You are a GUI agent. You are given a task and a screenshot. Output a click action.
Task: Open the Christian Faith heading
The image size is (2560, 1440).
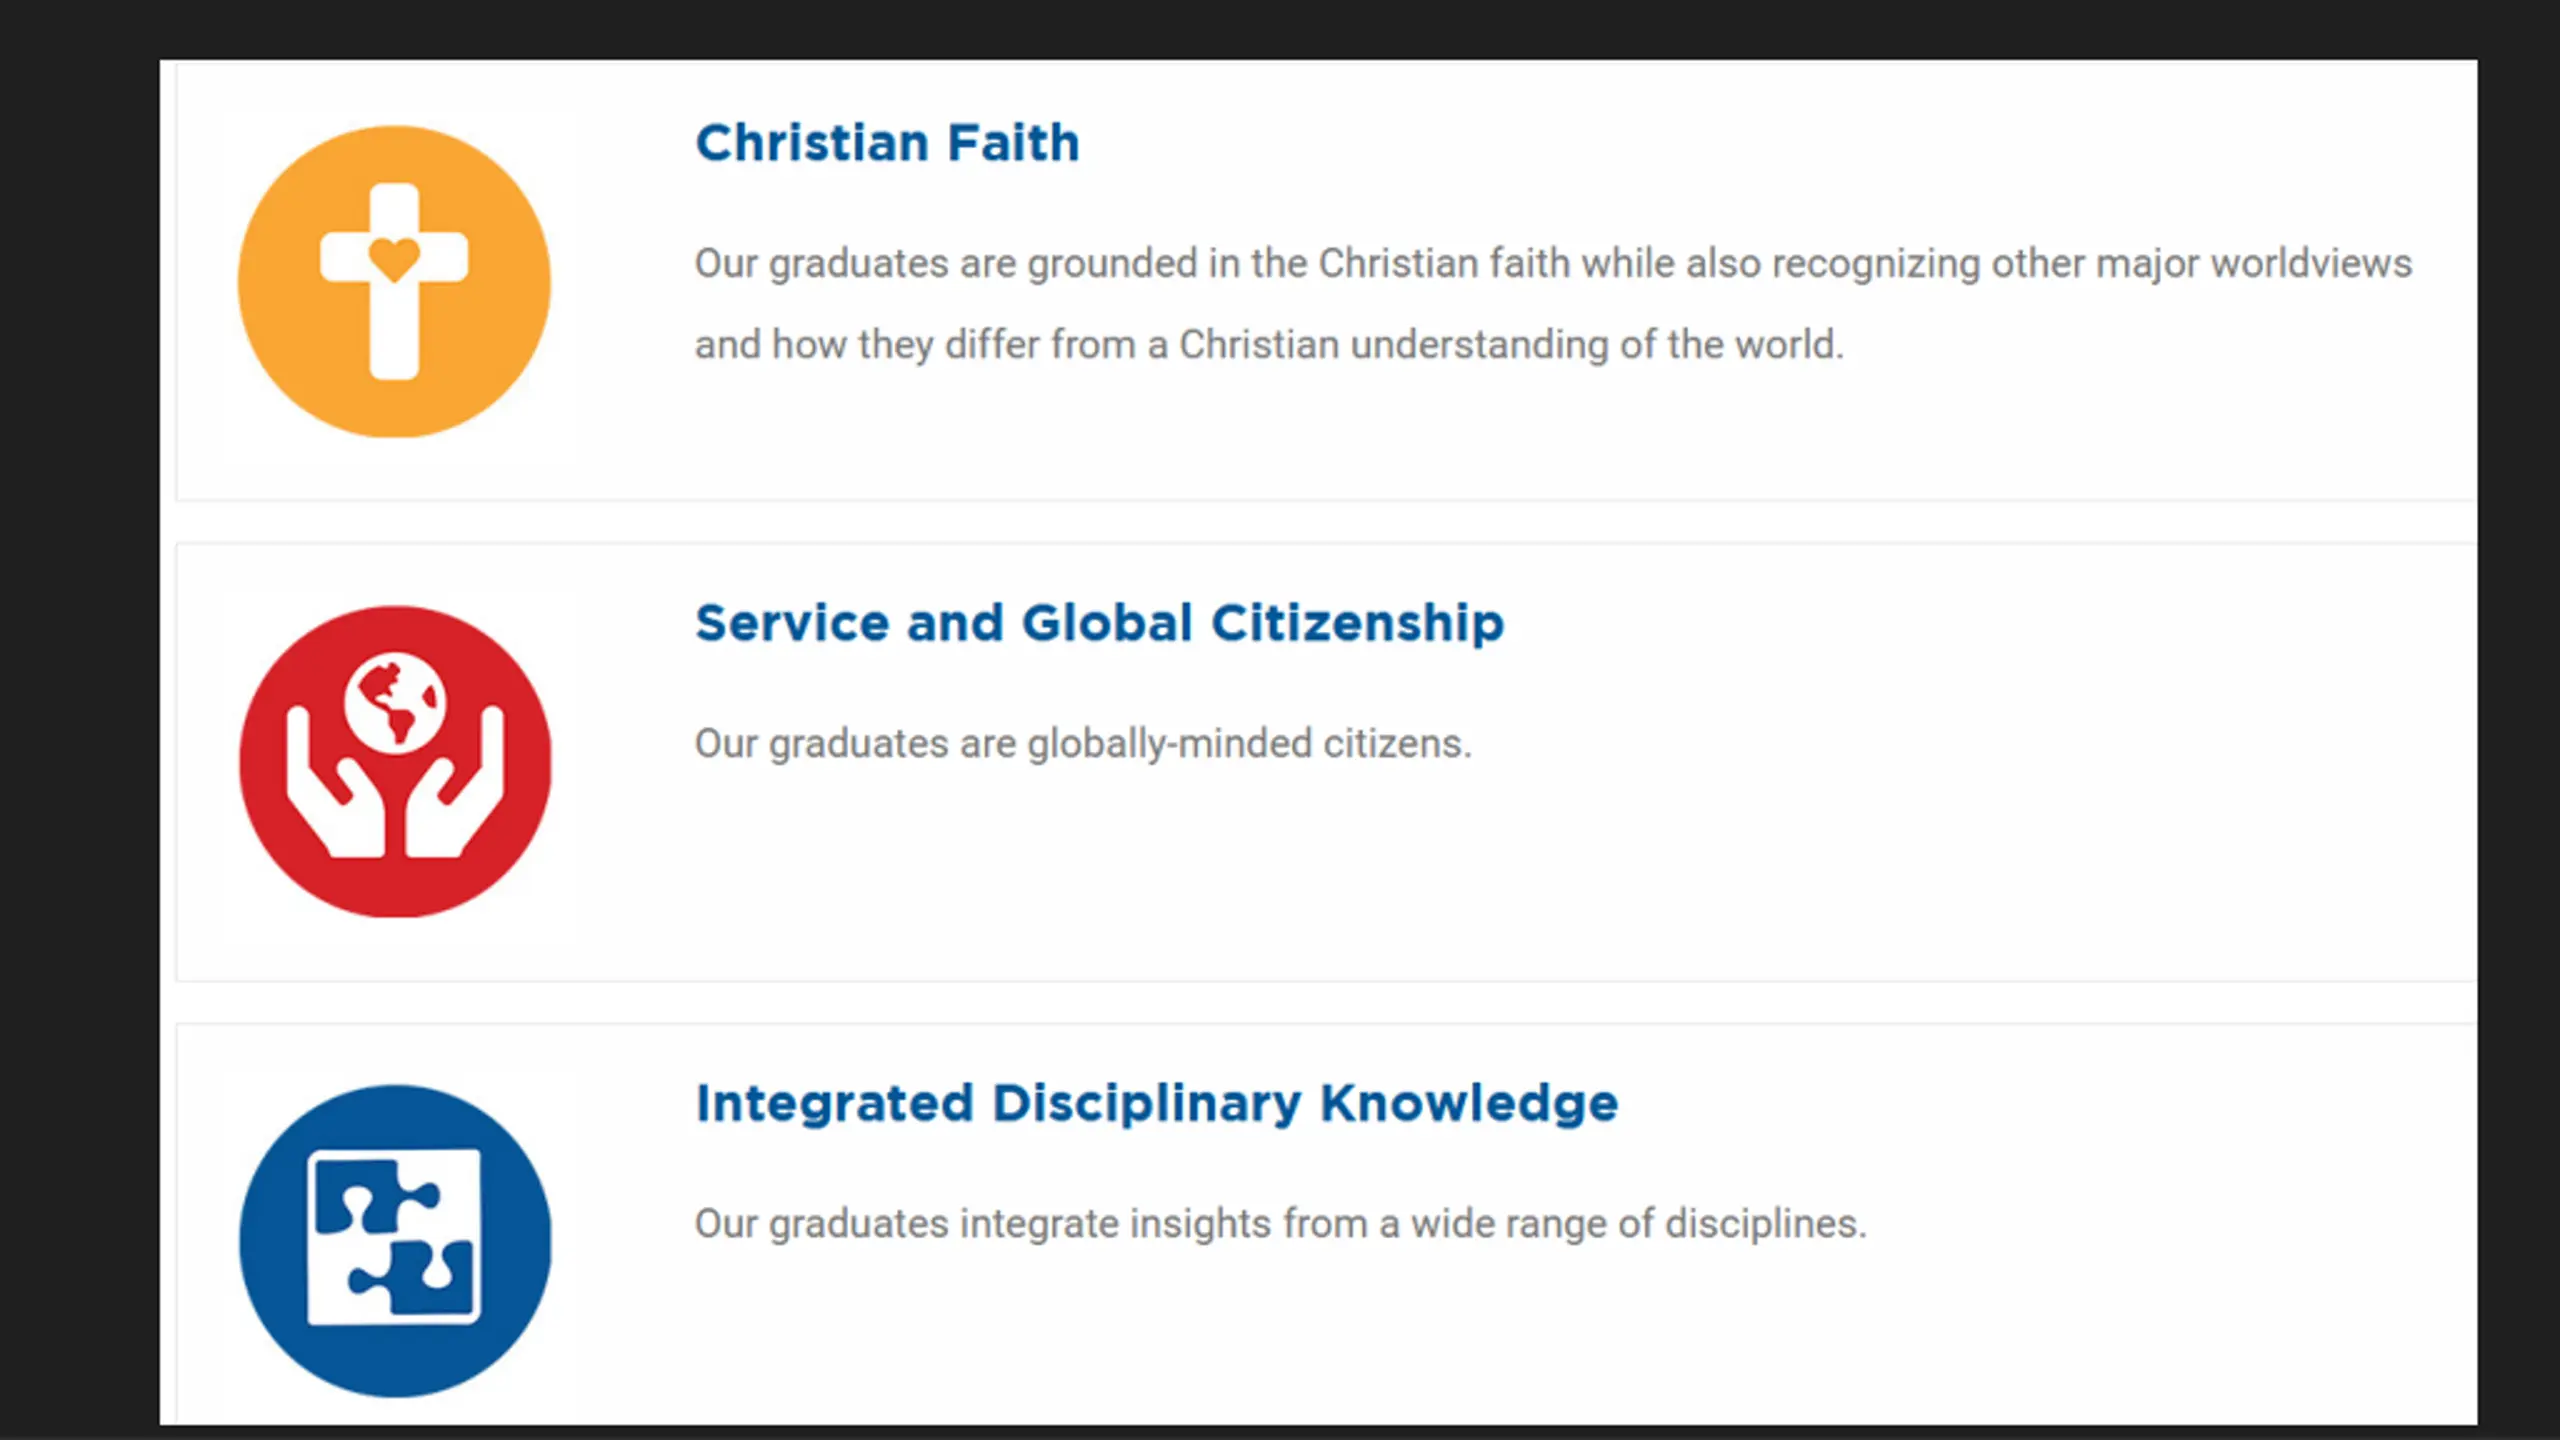tap(887, 143)
